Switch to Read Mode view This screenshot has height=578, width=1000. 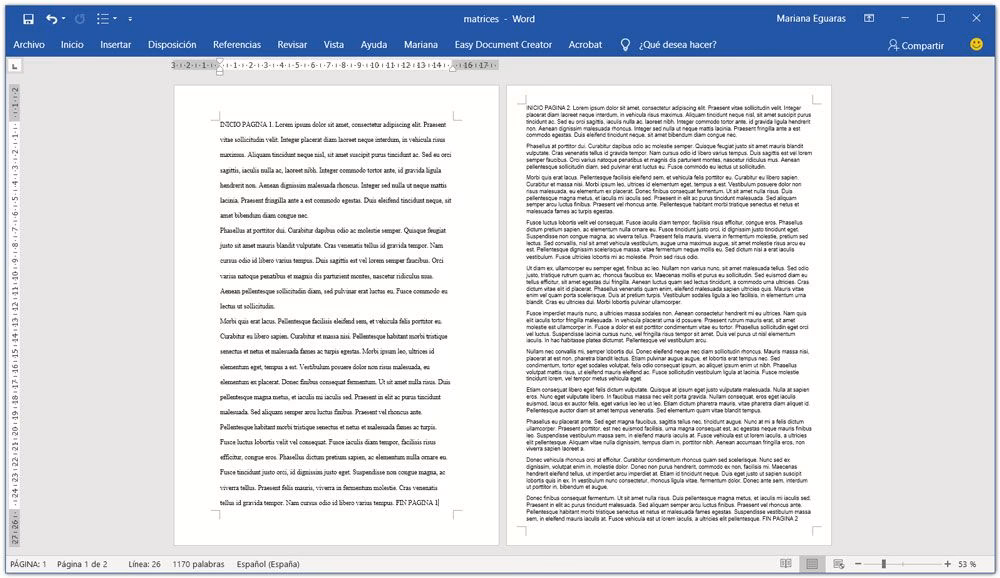786,564
